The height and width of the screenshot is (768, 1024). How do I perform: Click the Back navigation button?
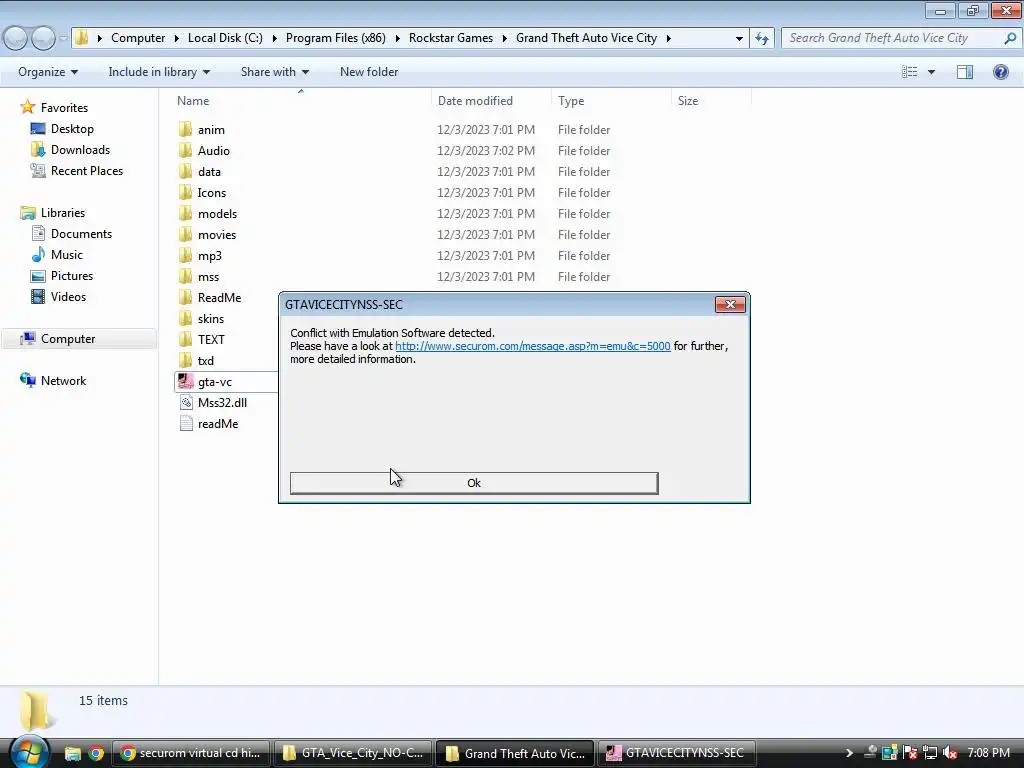click(16, 39)
